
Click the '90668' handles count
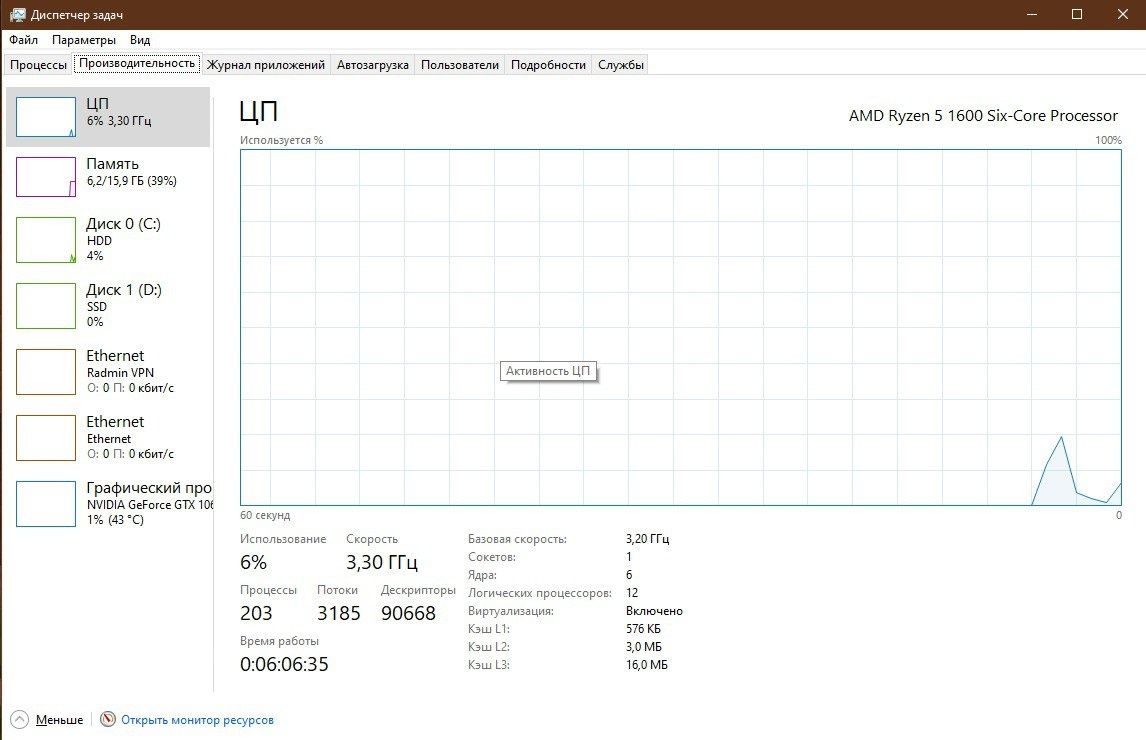tap(409, 613)
